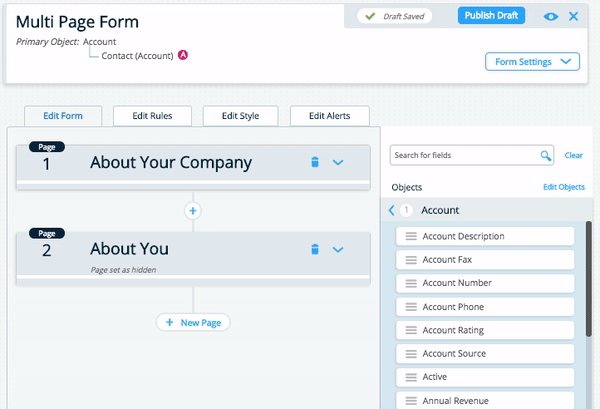Click the magnifier icon in field search
Image resolution: width=600 pixels, height=409 pixels.
coord(546,156)
